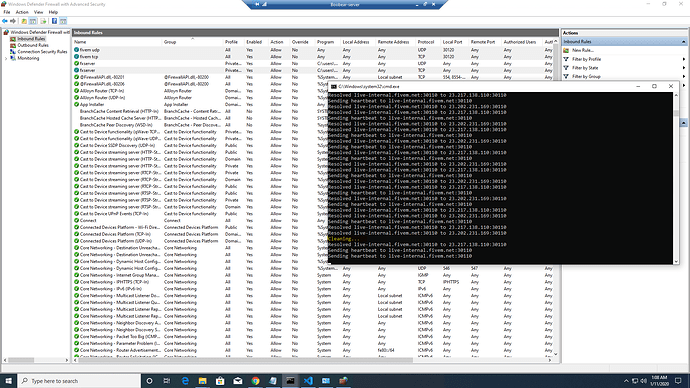690x388 pixels.
Task: Click the connection signal icon on the remote desktop bar
Action: [264, 4]
